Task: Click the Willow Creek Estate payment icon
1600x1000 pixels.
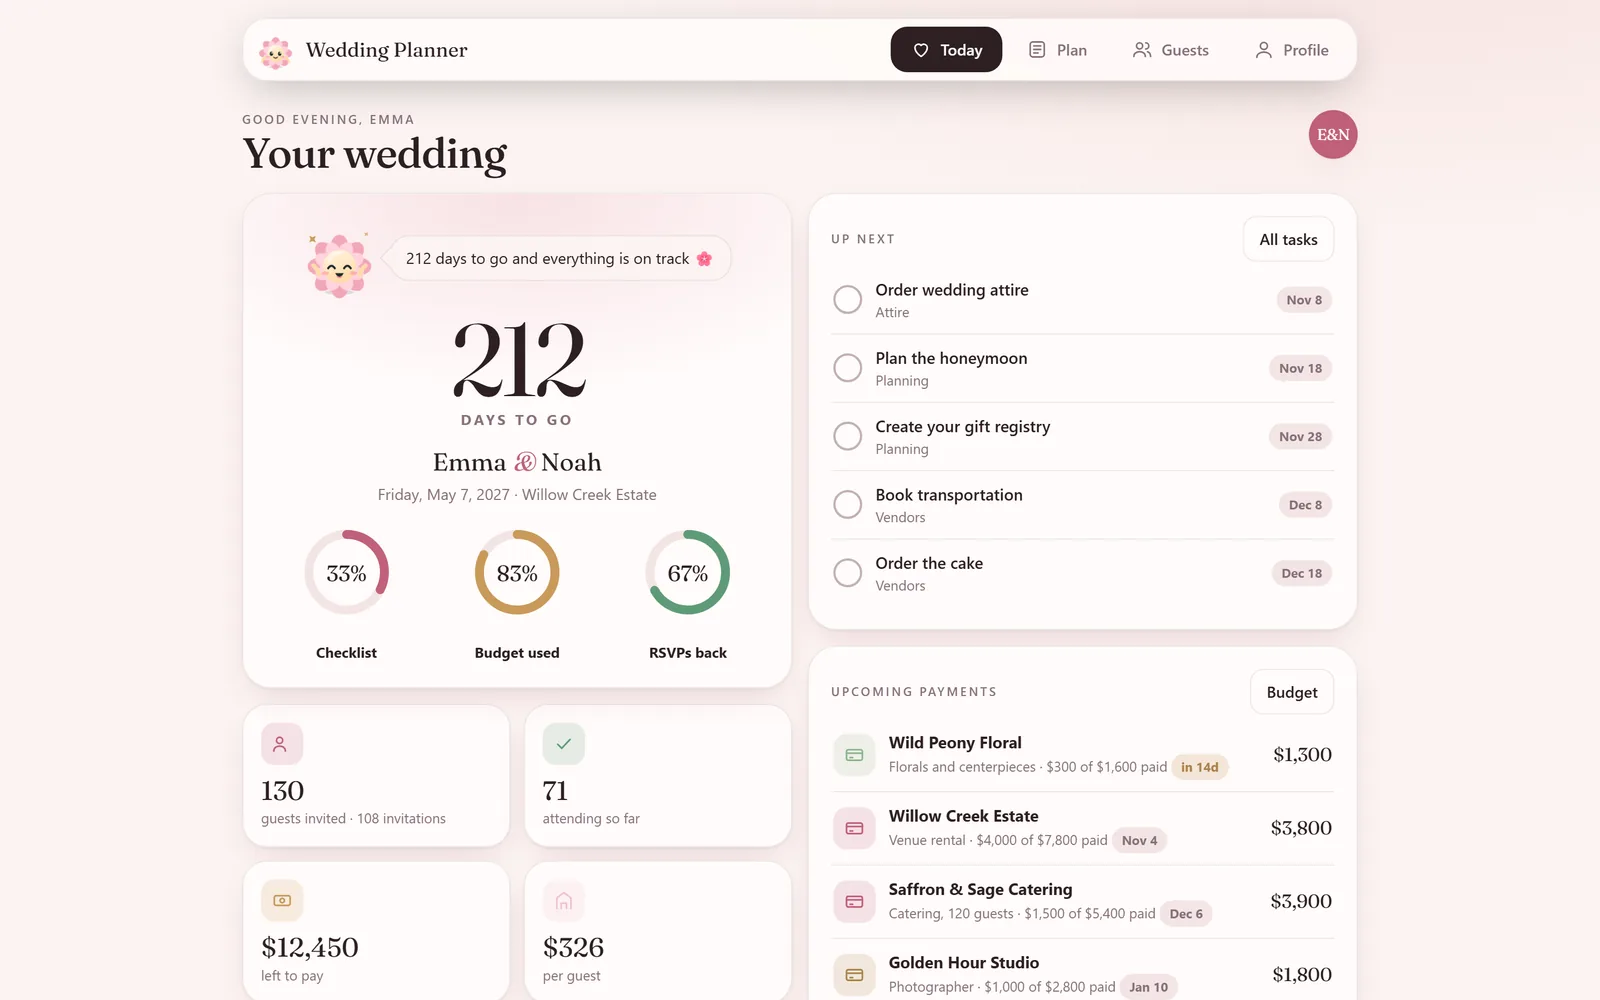Action: coord(854,828)
